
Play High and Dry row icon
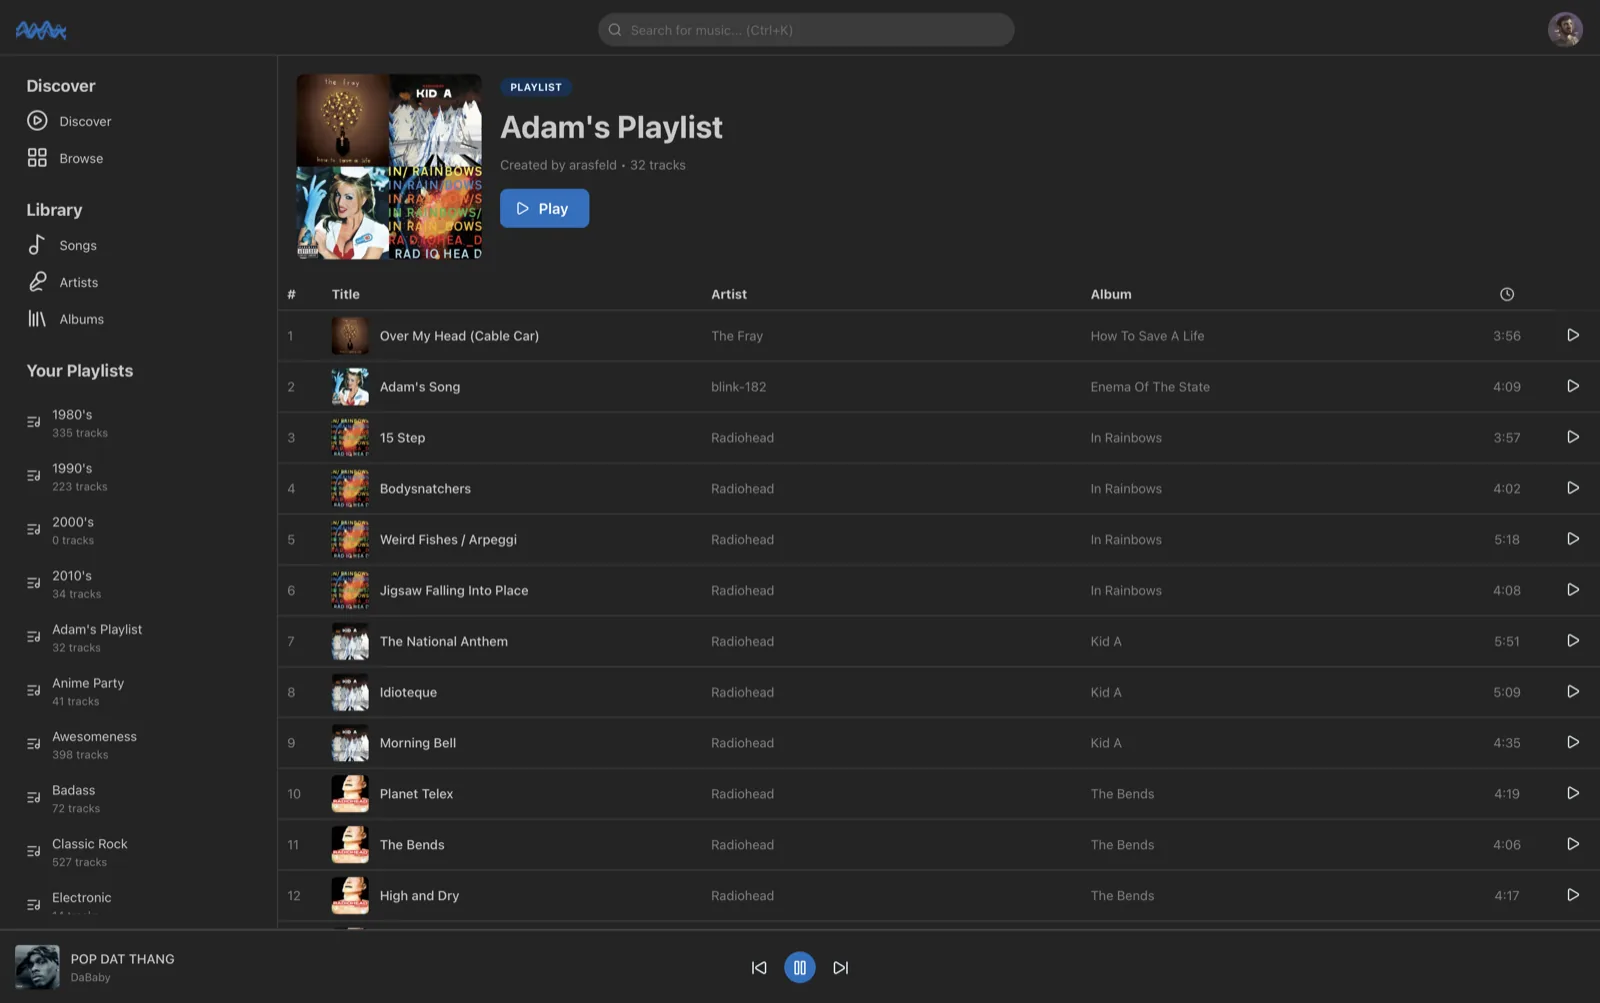[x=1573, y=895]
